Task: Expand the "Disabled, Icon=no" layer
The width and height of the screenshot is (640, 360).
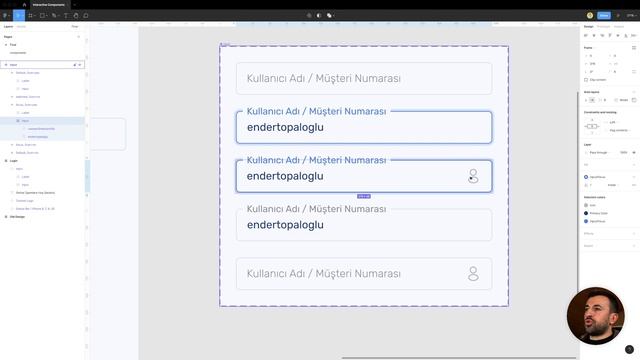Action: coord(12,97)
